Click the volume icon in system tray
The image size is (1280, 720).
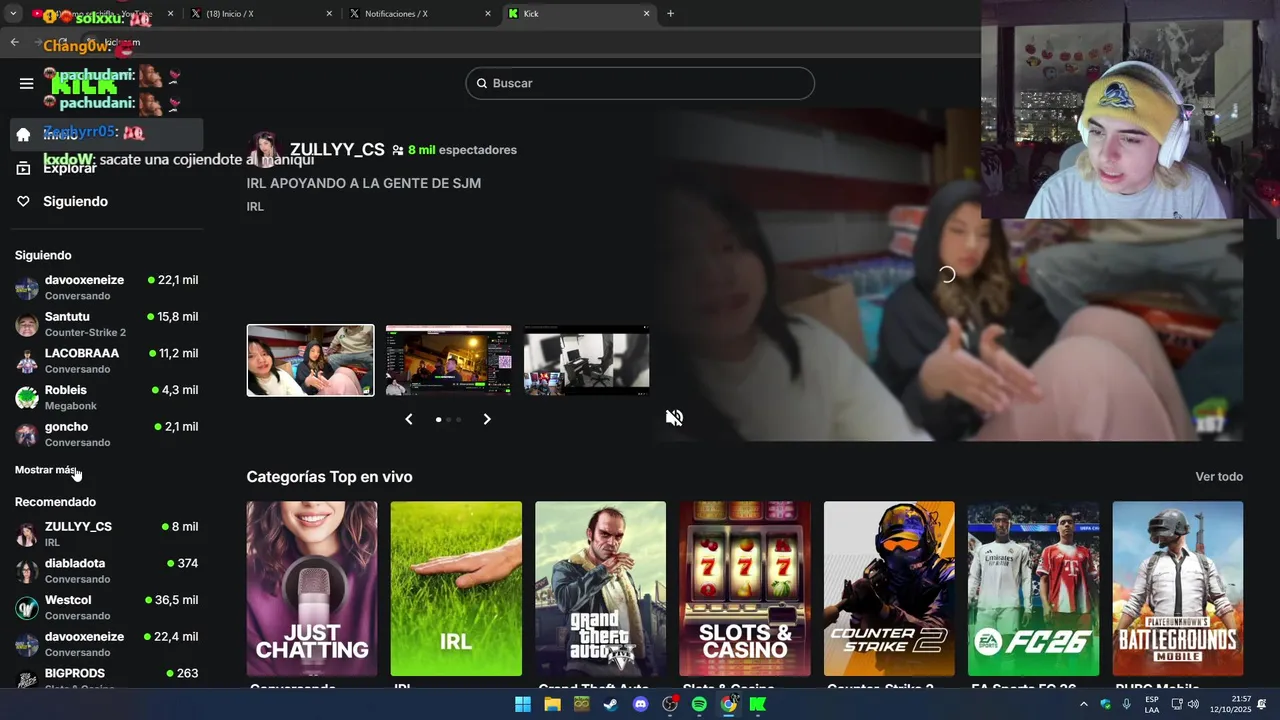(x=1193, y=704)
